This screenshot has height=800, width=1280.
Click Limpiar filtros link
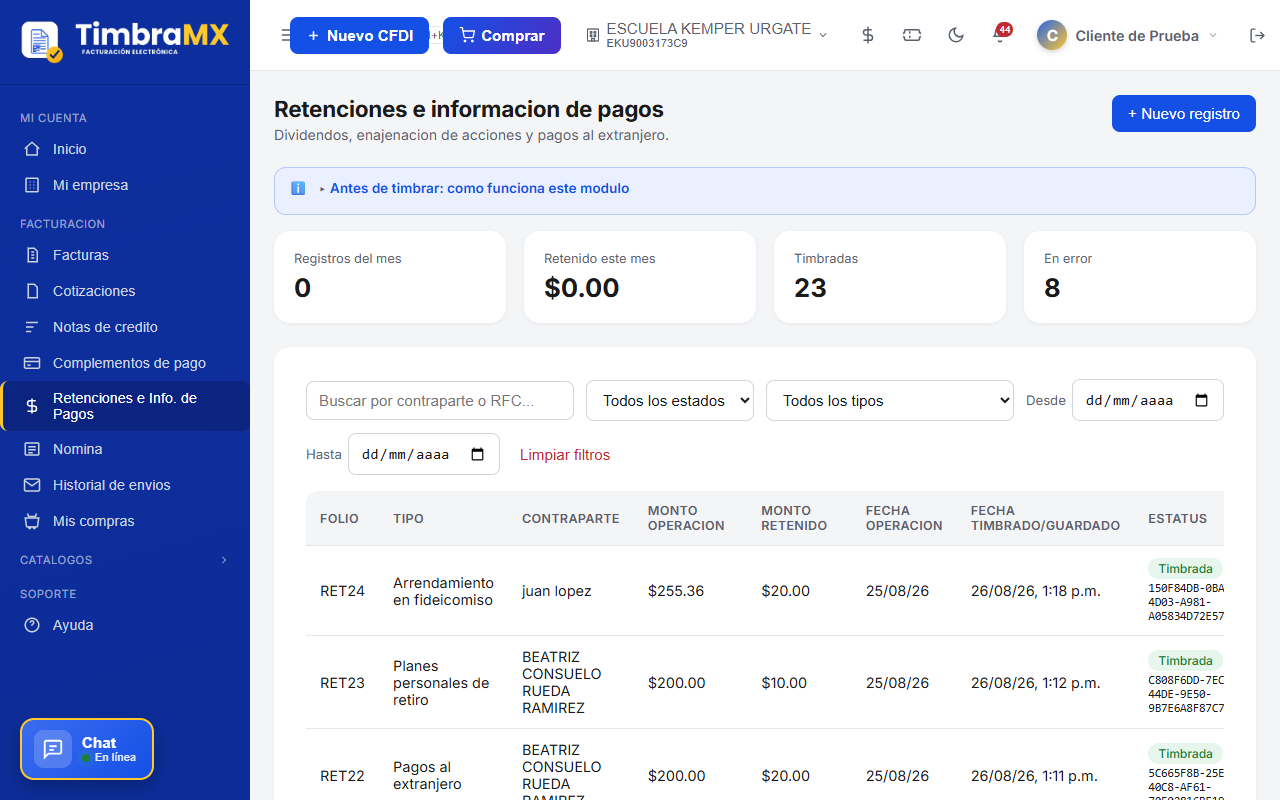565,455
